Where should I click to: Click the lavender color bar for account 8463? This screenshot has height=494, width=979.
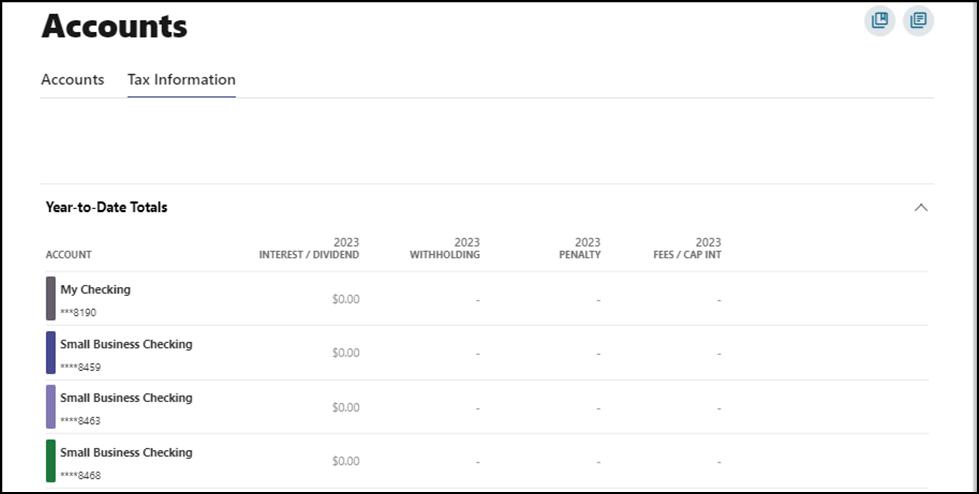coord(51,407)
